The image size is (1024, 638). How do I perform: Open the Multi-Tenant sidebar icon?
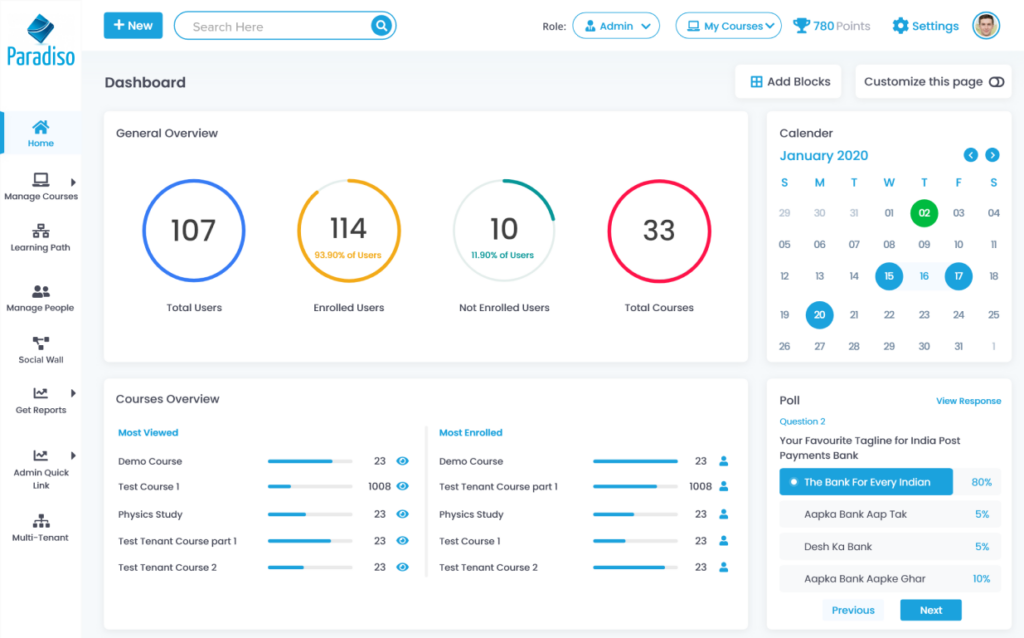(41, 521)
